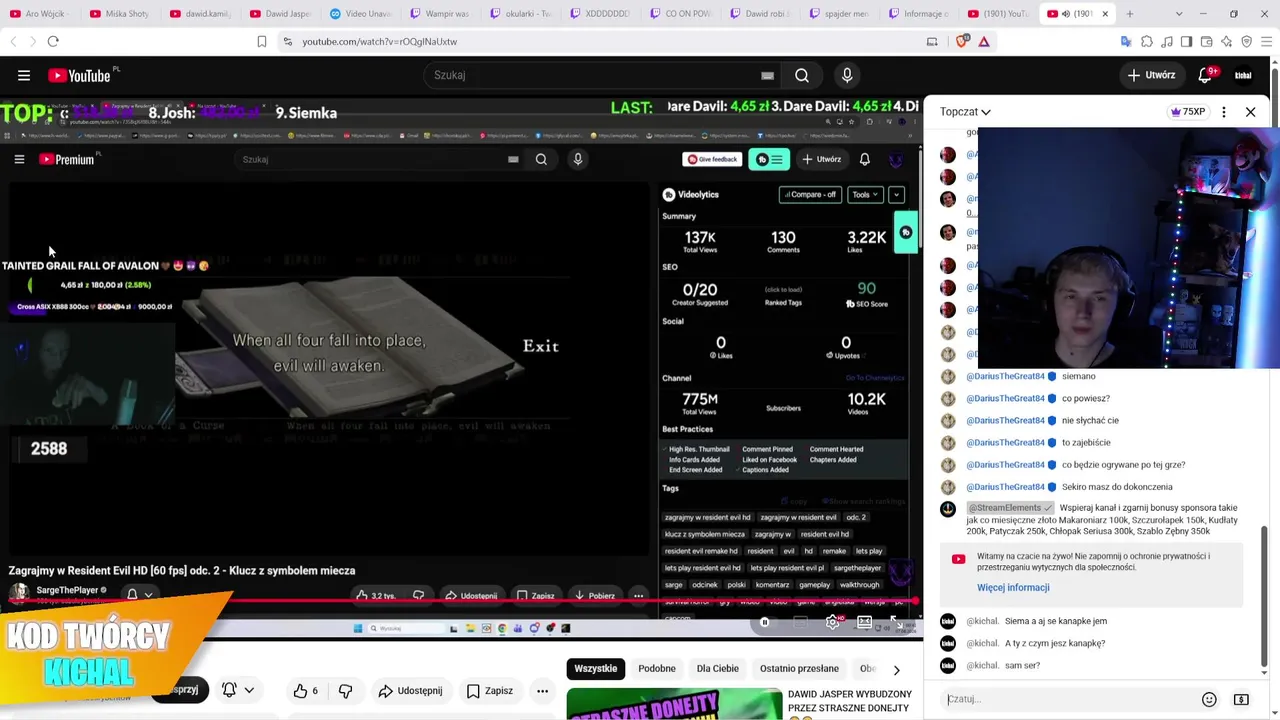This screenshot has height=720, width=1280.
Task: Open the browser tab search chevron
Action: (1178, 14)
